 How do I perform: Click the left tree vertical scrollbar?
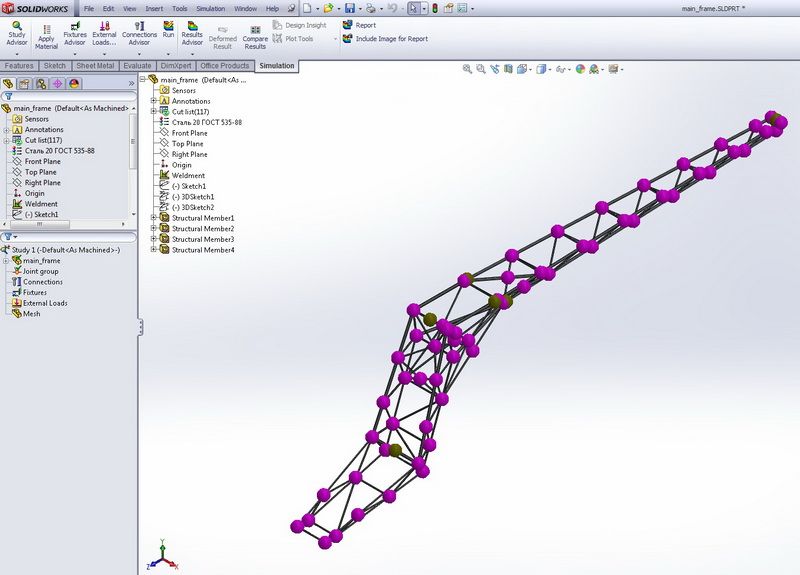pyautogui.click(x=134, y=141)
